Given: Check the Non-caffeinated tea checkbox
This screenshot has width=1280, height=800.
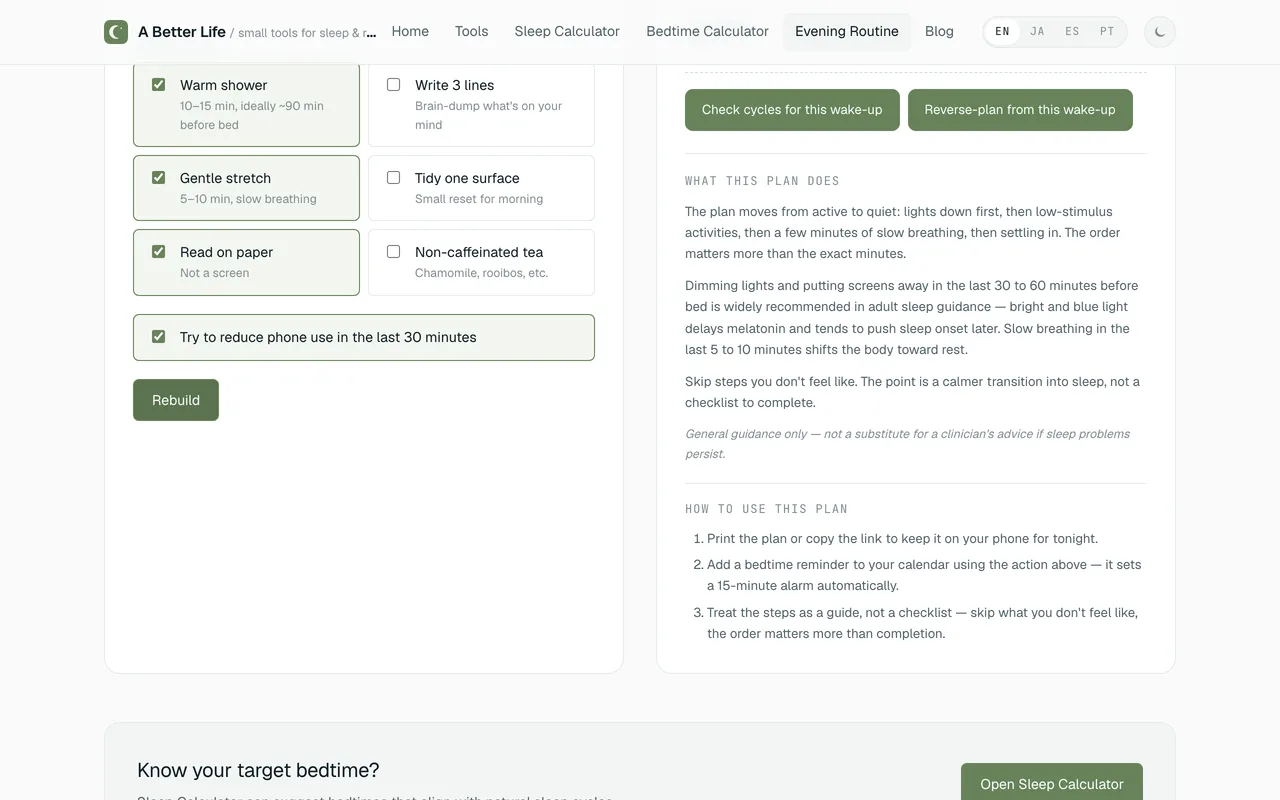Looking at the screenshot, I should pos(393,252).
